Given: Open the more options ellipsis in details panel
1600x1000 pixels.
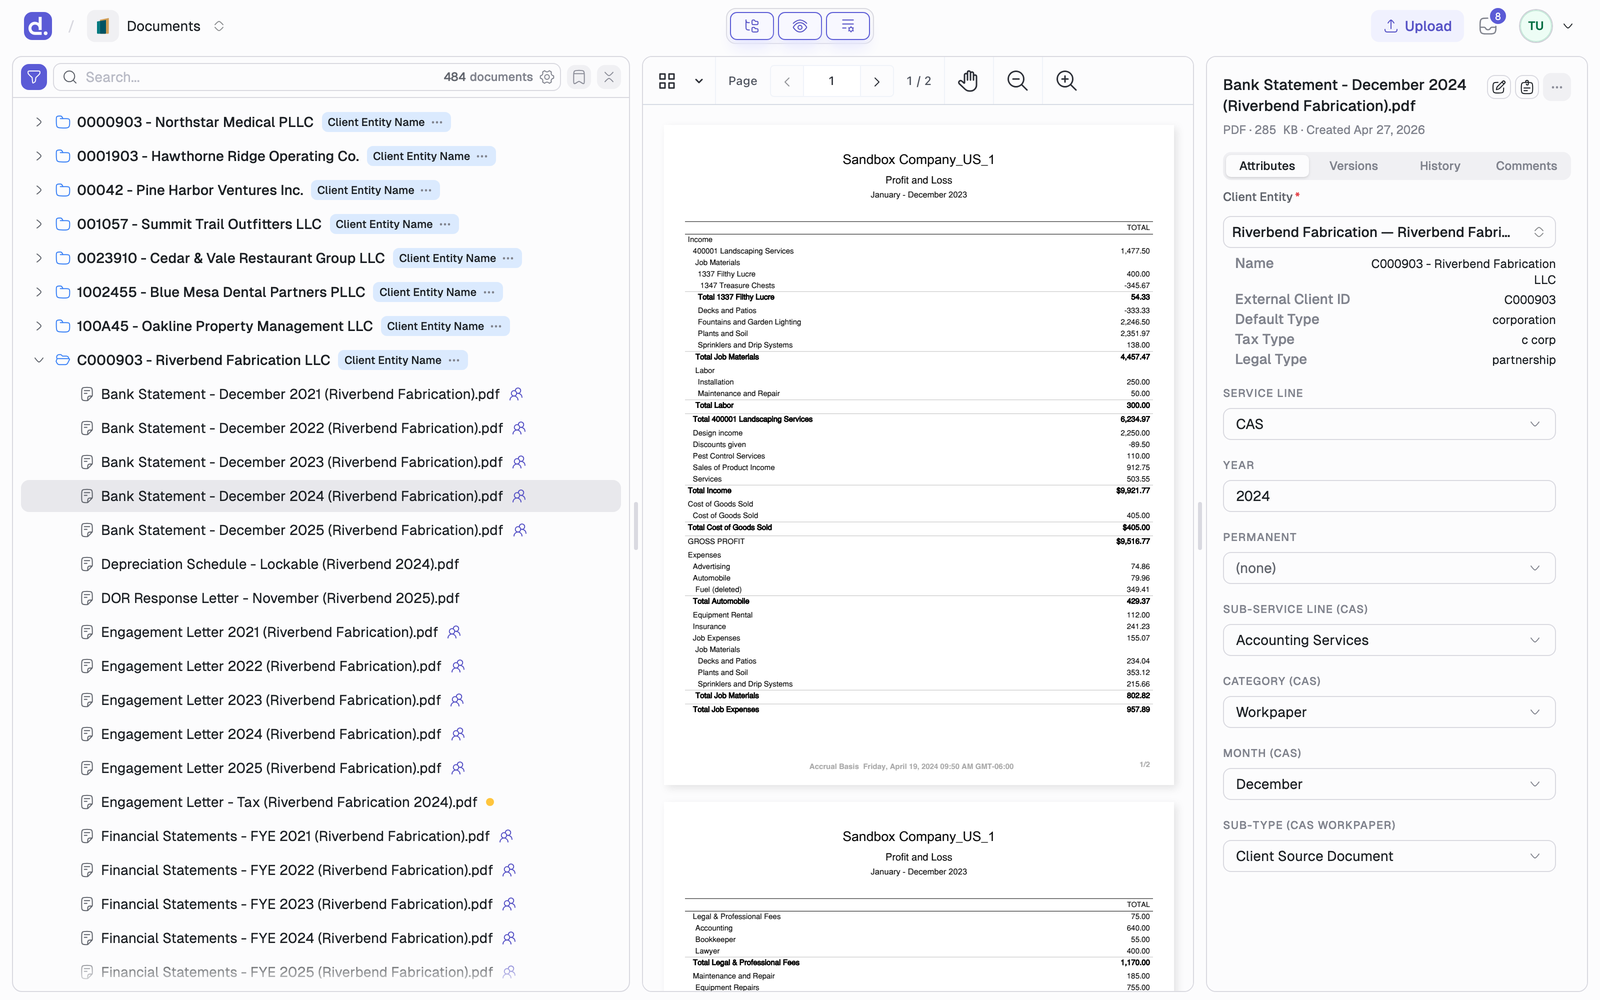Looking at the screenshot, I should (x=1557, y=87).
